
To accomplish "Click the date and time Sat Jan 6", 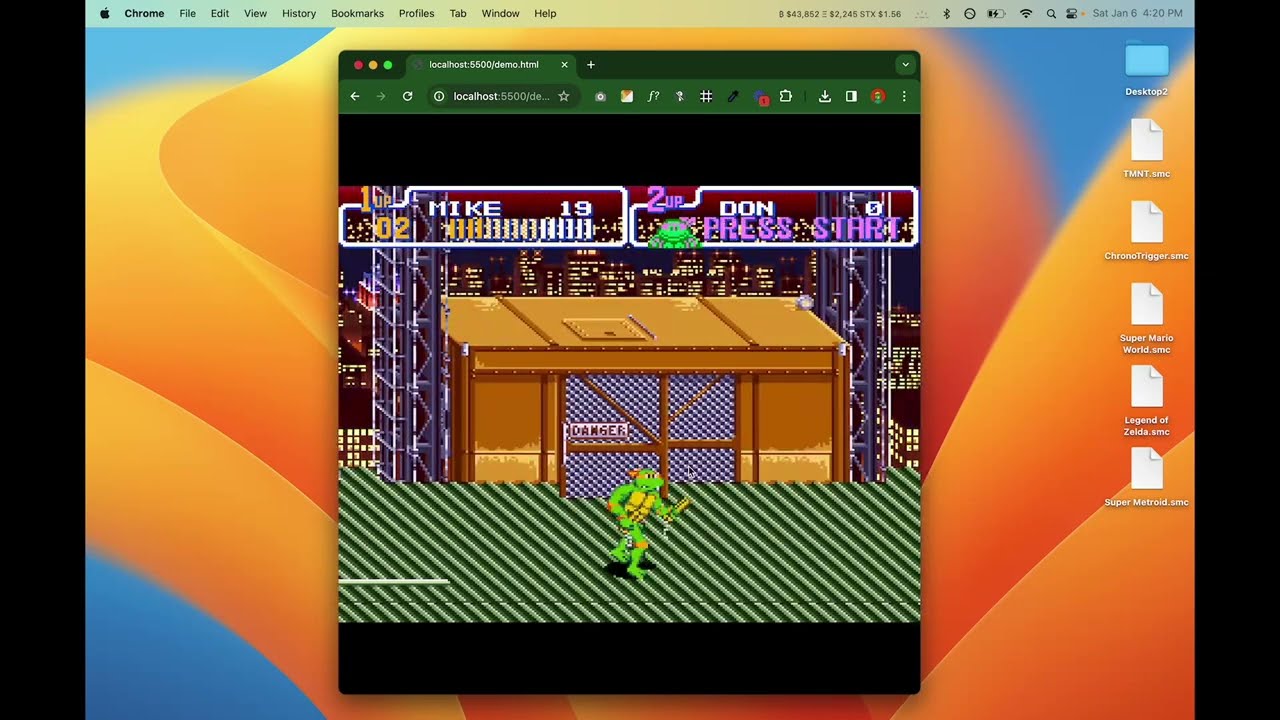I will tap(1138, 13).
